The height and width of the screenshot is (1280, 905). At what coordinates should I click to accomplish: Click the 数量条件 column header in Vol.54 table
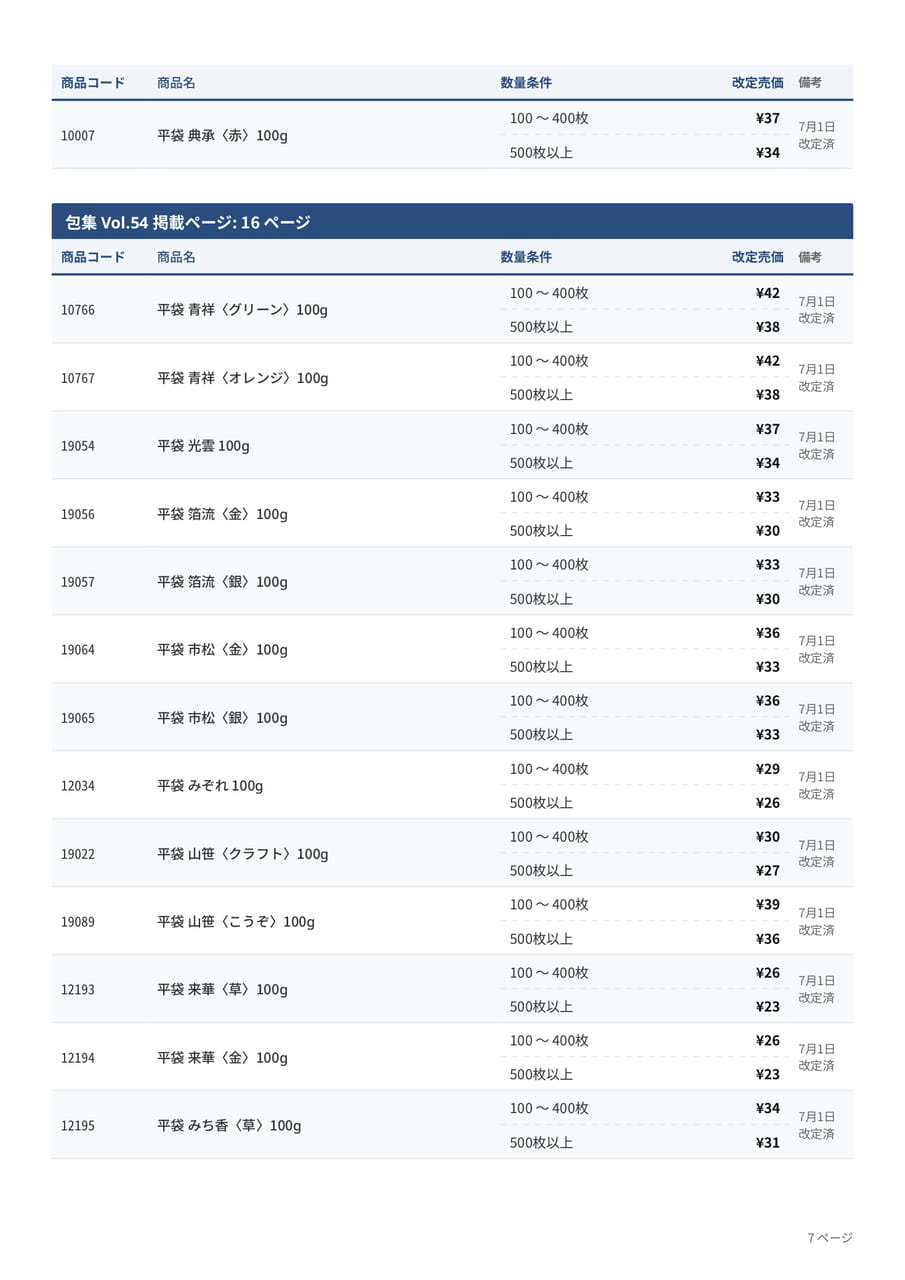click(x=526, y=257)
